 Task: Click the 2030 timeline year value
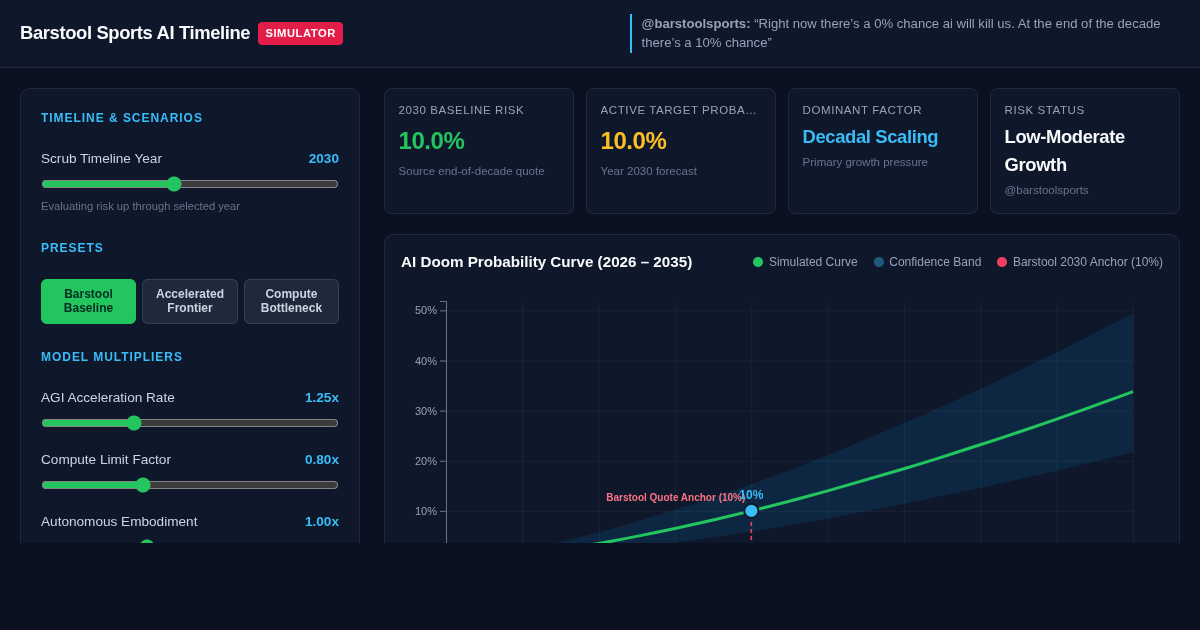pos(323,158)
